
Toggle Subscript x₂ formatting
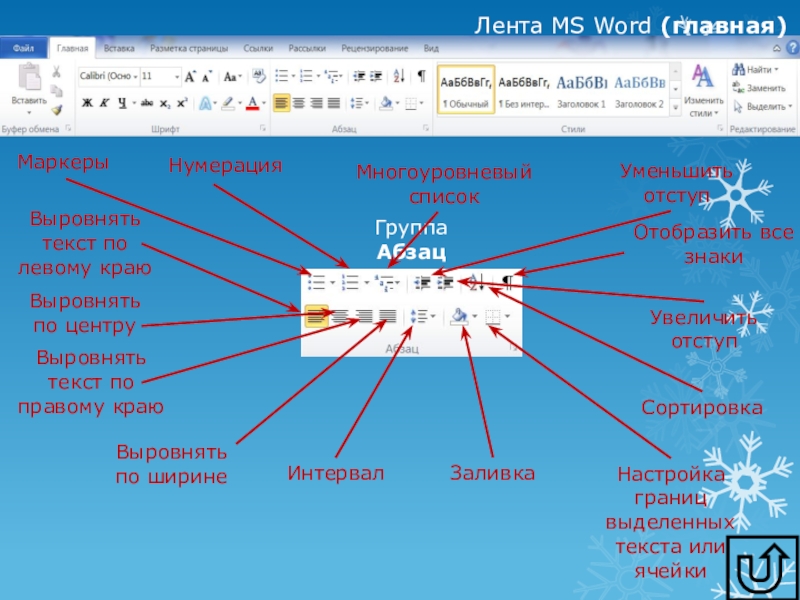tap(165, 104)
